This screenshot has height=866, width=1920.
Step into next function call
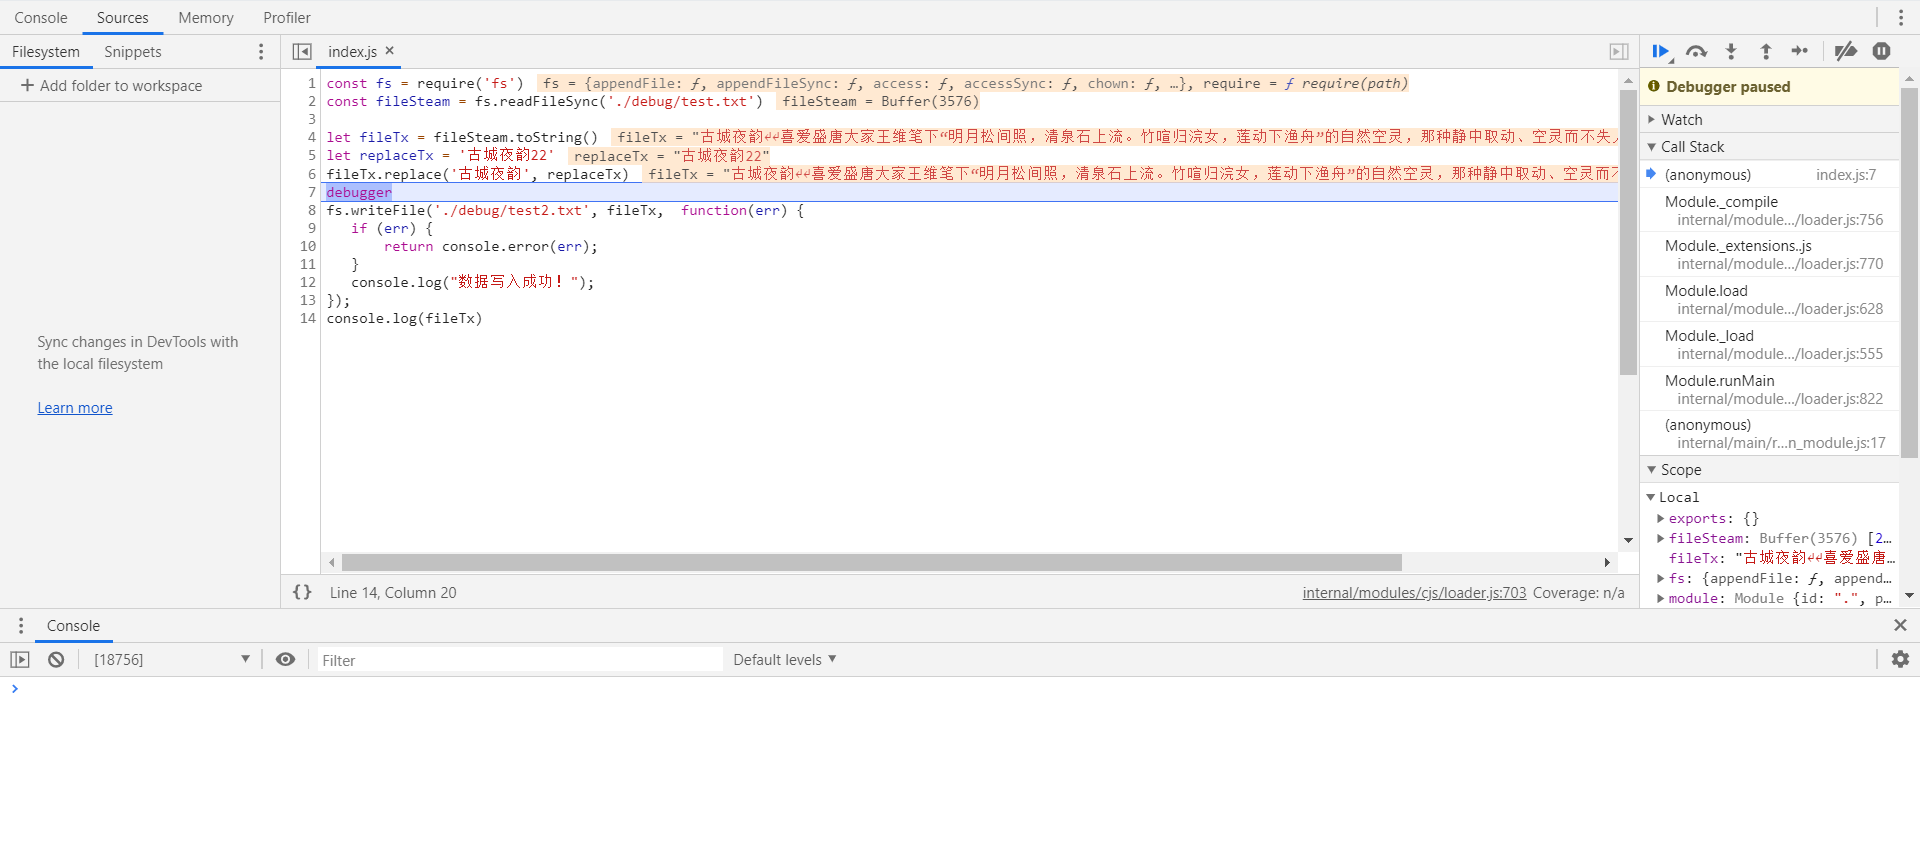point(1731,52)
